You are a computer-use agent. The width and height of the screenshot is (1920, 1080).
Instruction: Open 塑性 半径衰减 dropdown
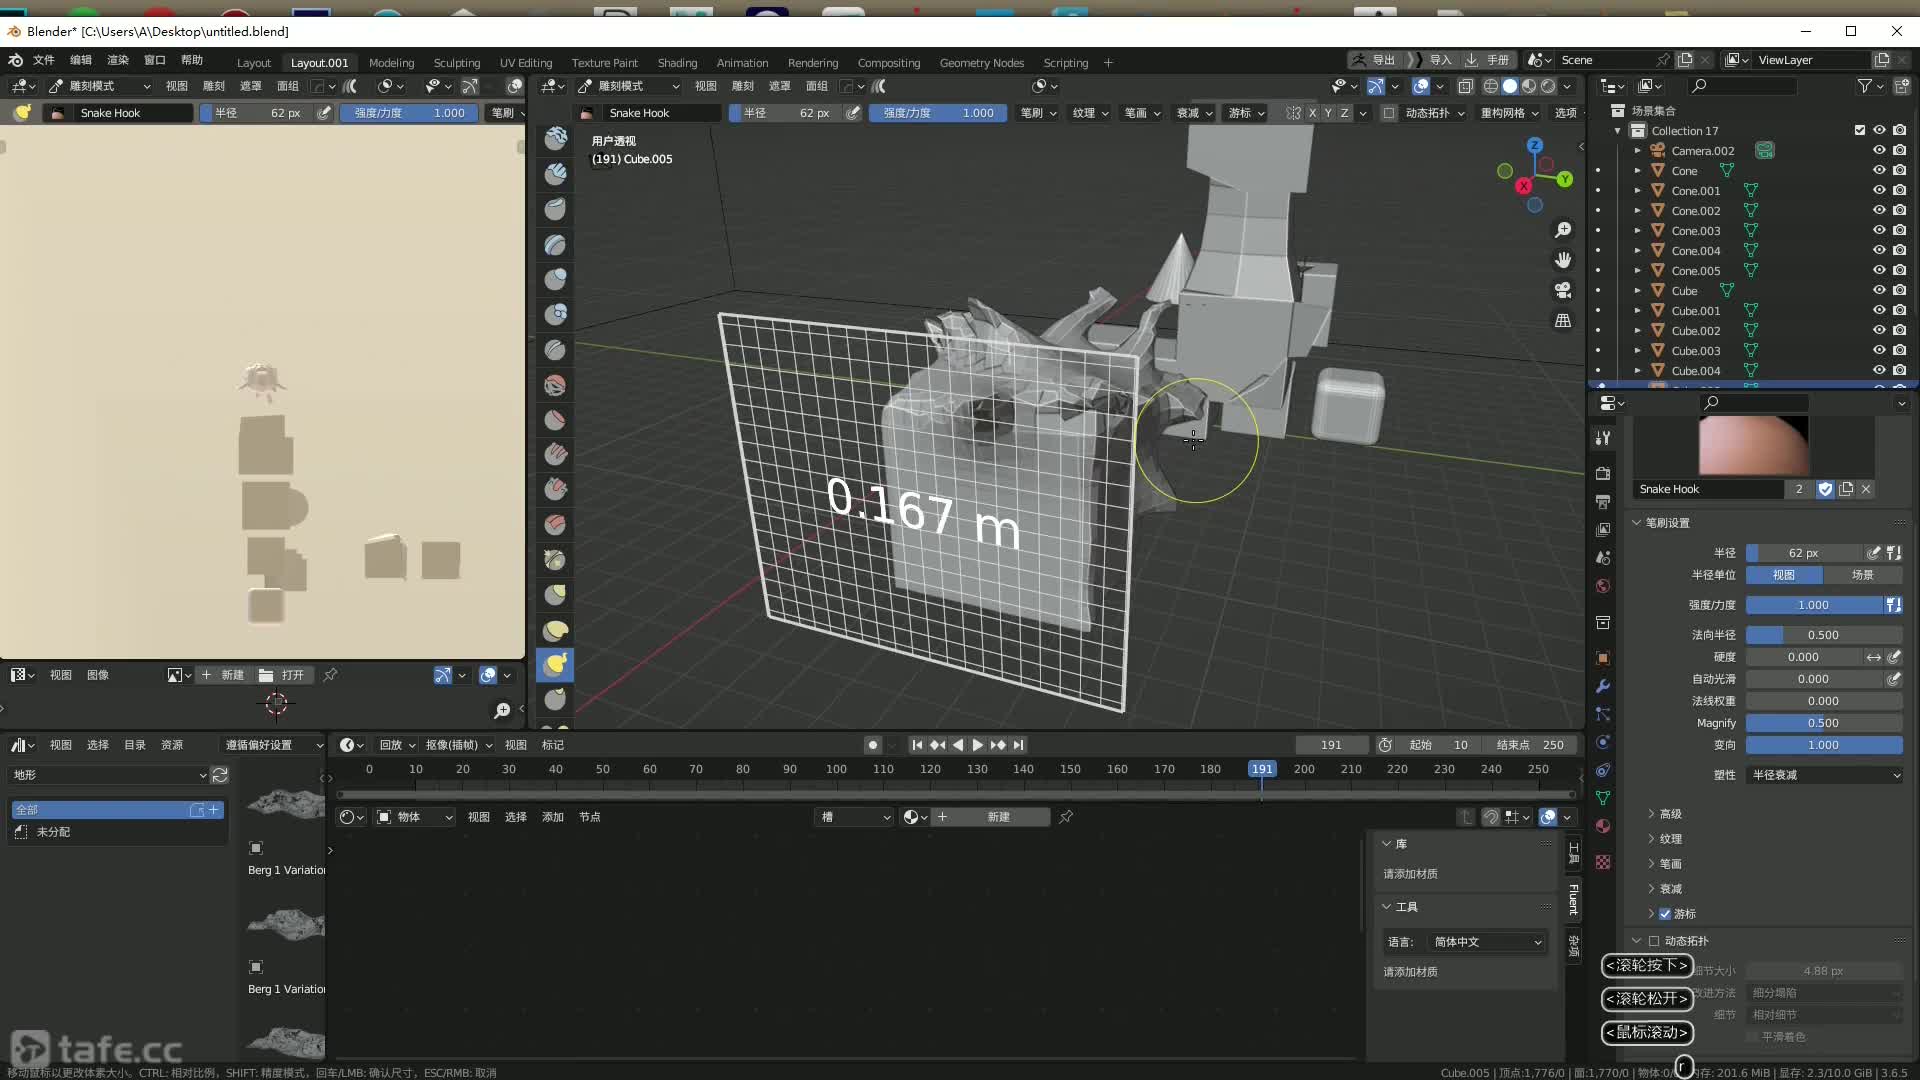click(x=1824, y=775)
